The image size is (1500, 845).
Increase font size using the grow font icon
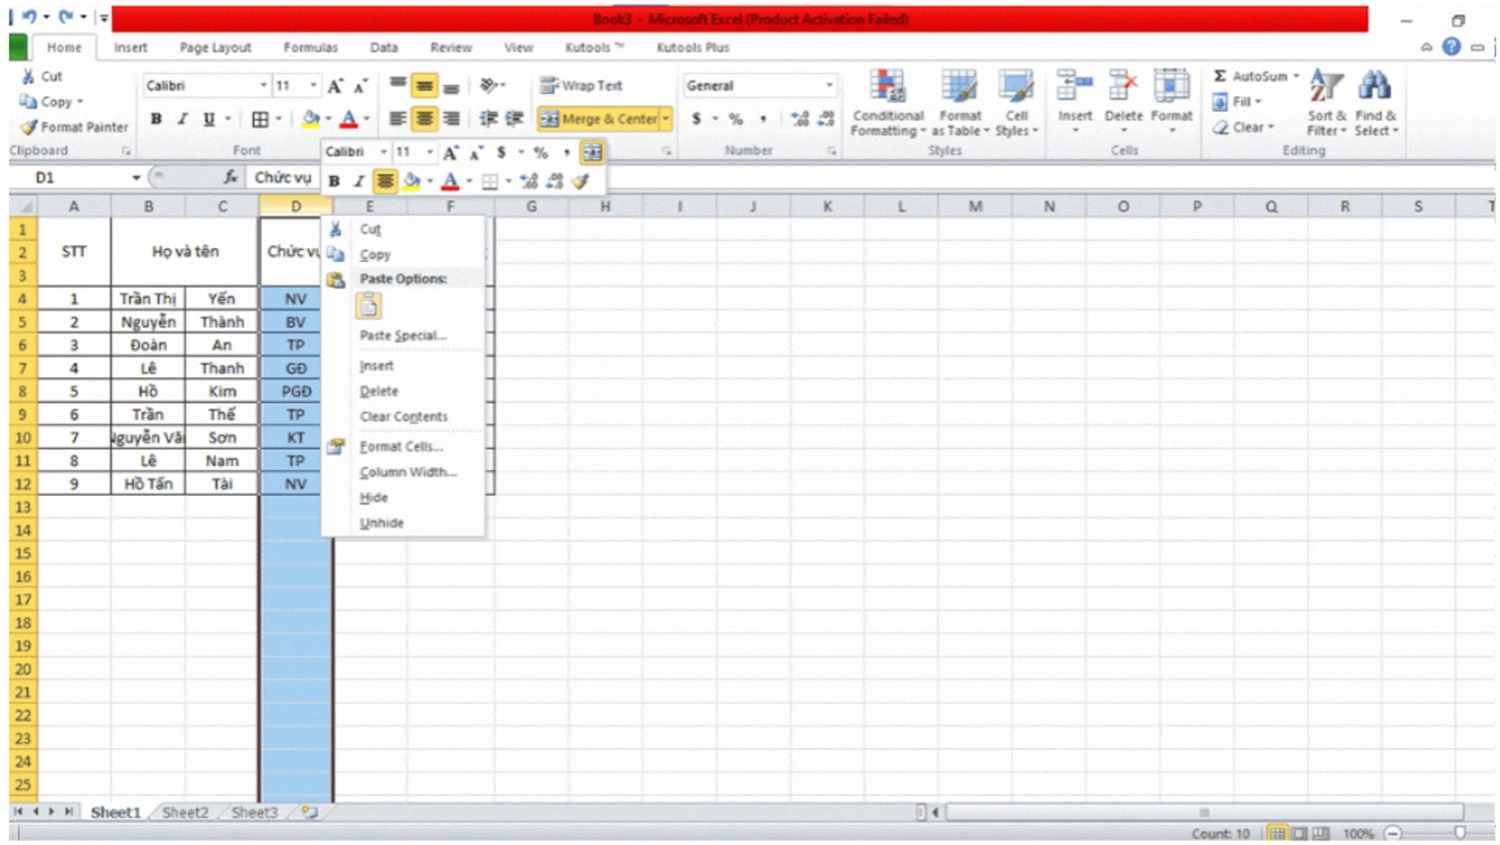pos(335,86)
